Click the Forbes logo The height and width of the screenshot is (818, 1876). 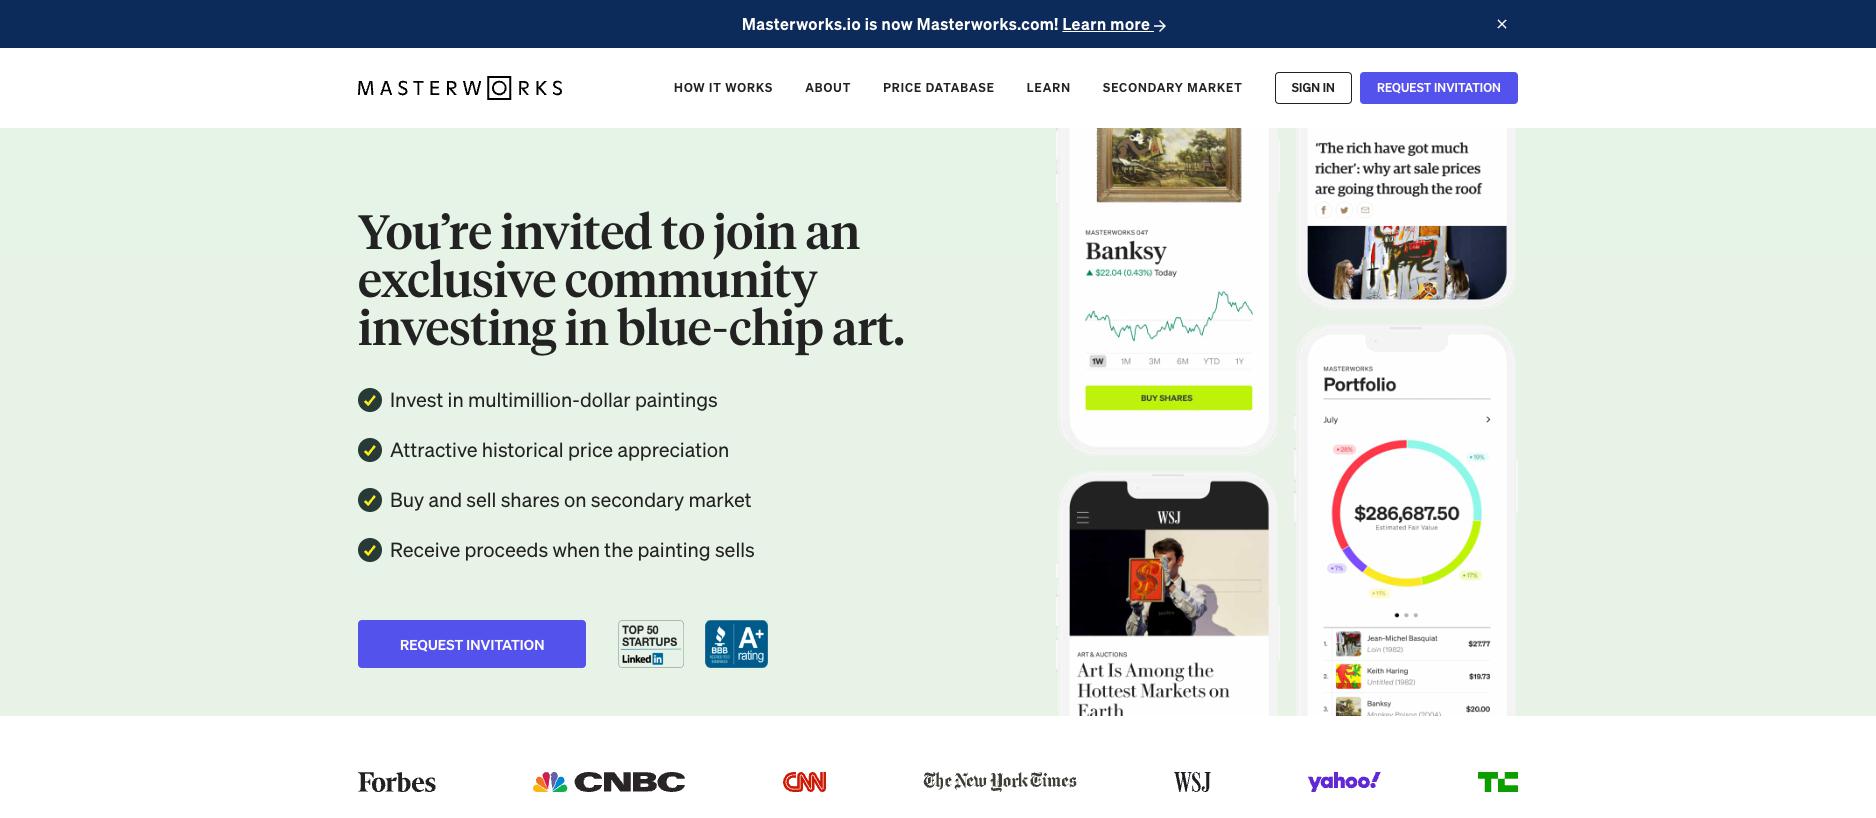[397, 782]
